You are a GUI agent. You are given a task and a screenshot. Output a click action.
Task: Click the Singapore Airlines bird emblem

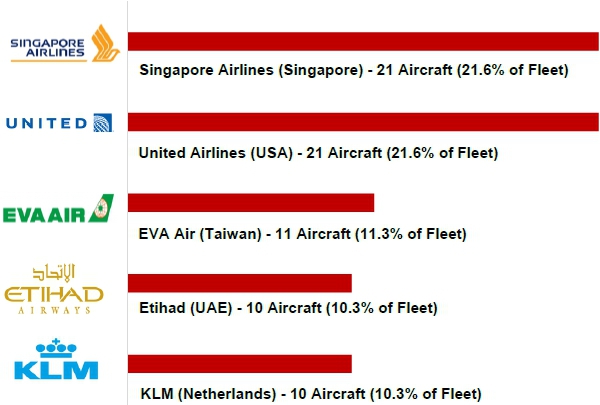pos(105,44)
